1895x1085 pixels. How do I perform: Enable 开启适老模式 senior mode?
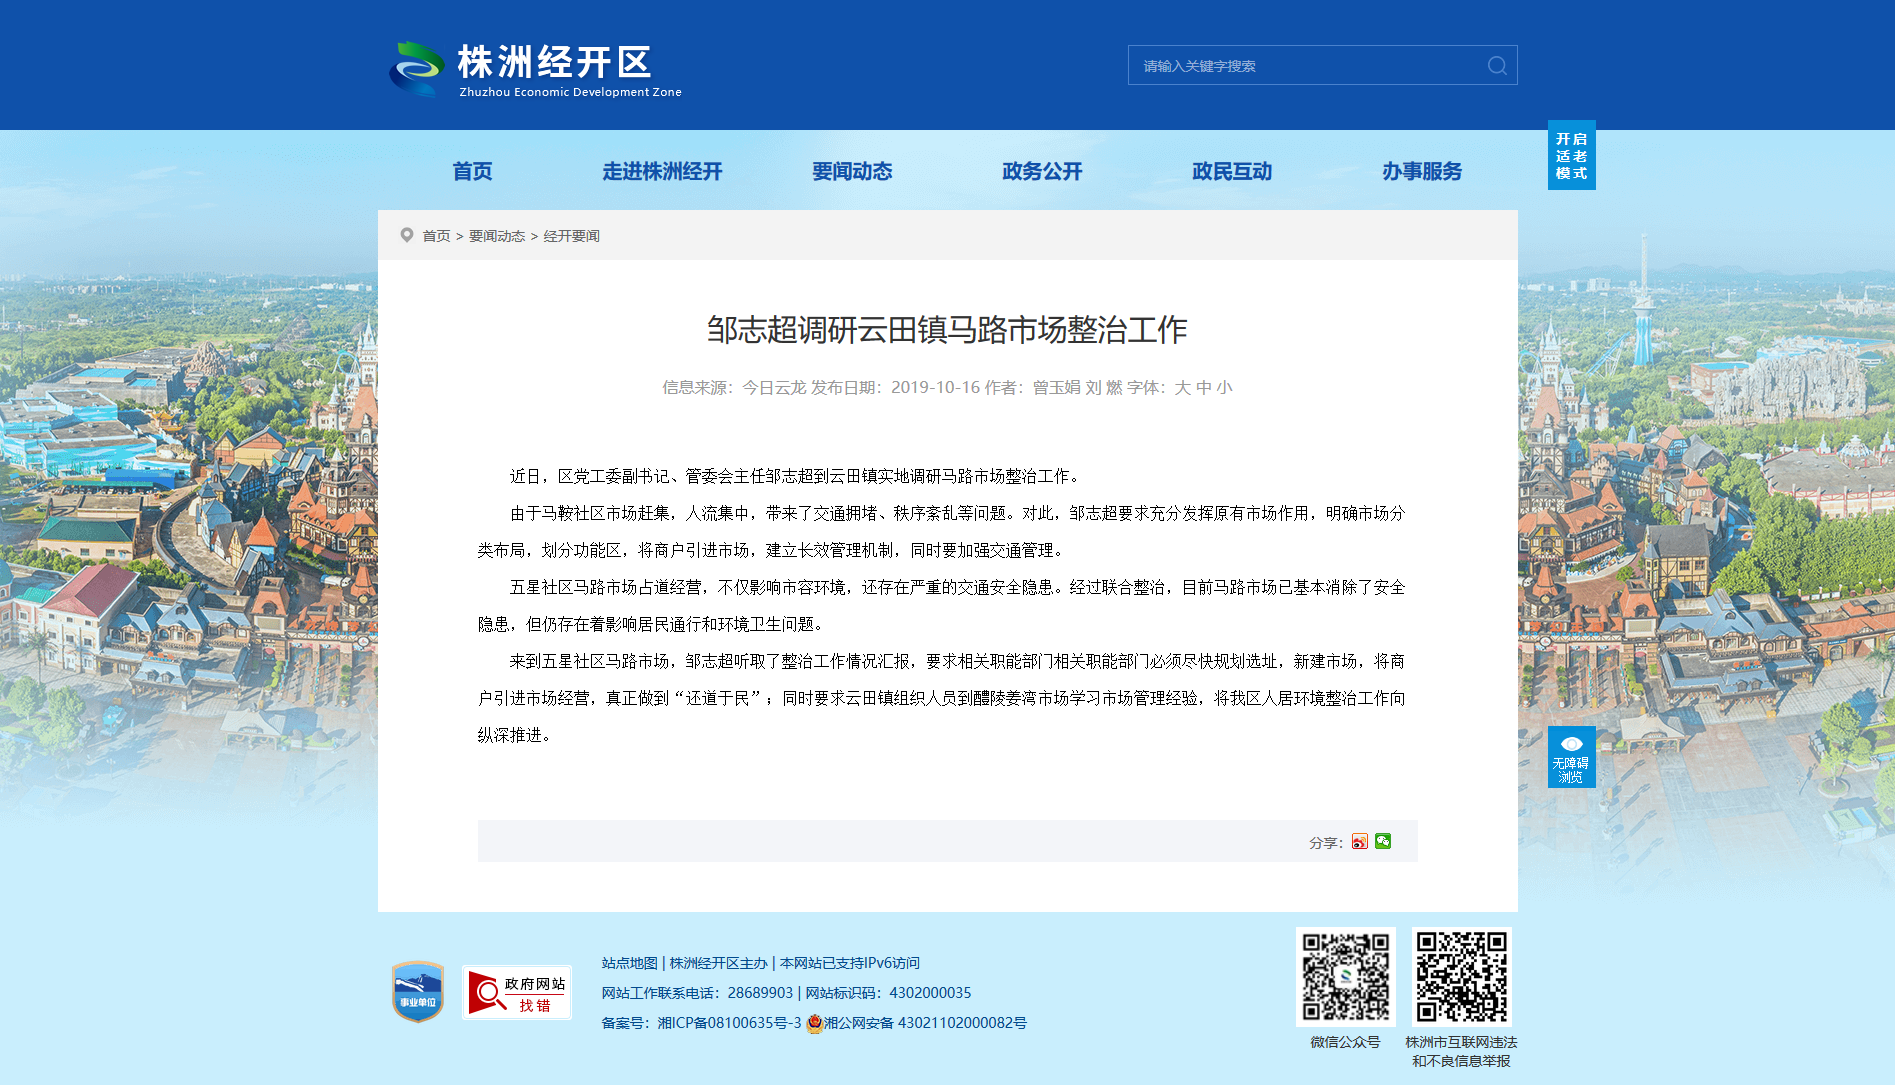[x=1571, y=155]
